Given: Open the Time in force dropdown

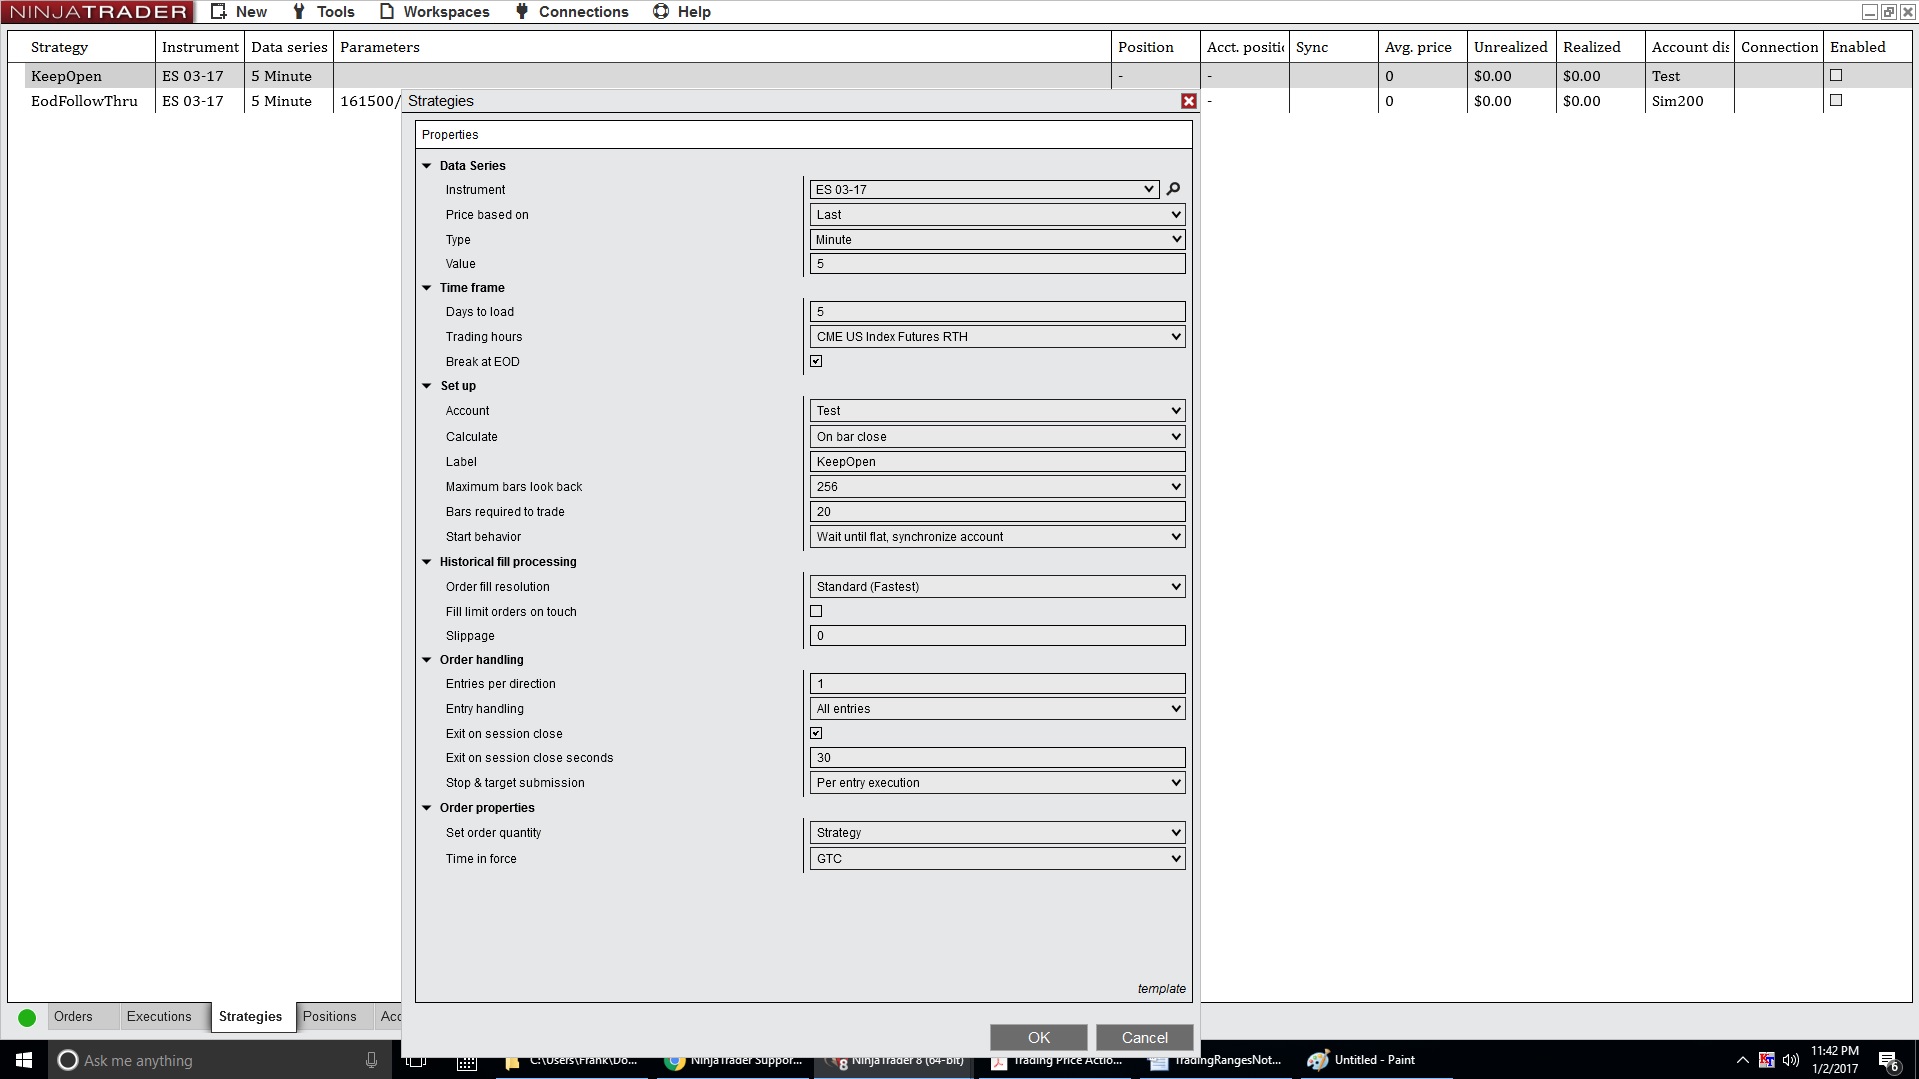Looking at the screenshot, I should pyautogui.click(x=997, y=859).
